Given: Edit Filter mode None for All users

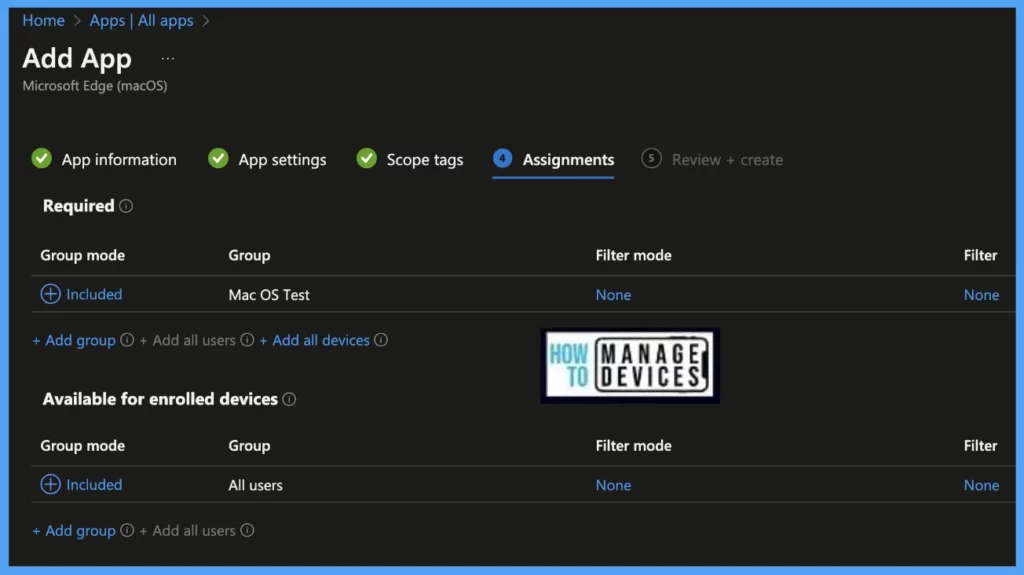Looking at the screenshot, I should tap(613, 485).
